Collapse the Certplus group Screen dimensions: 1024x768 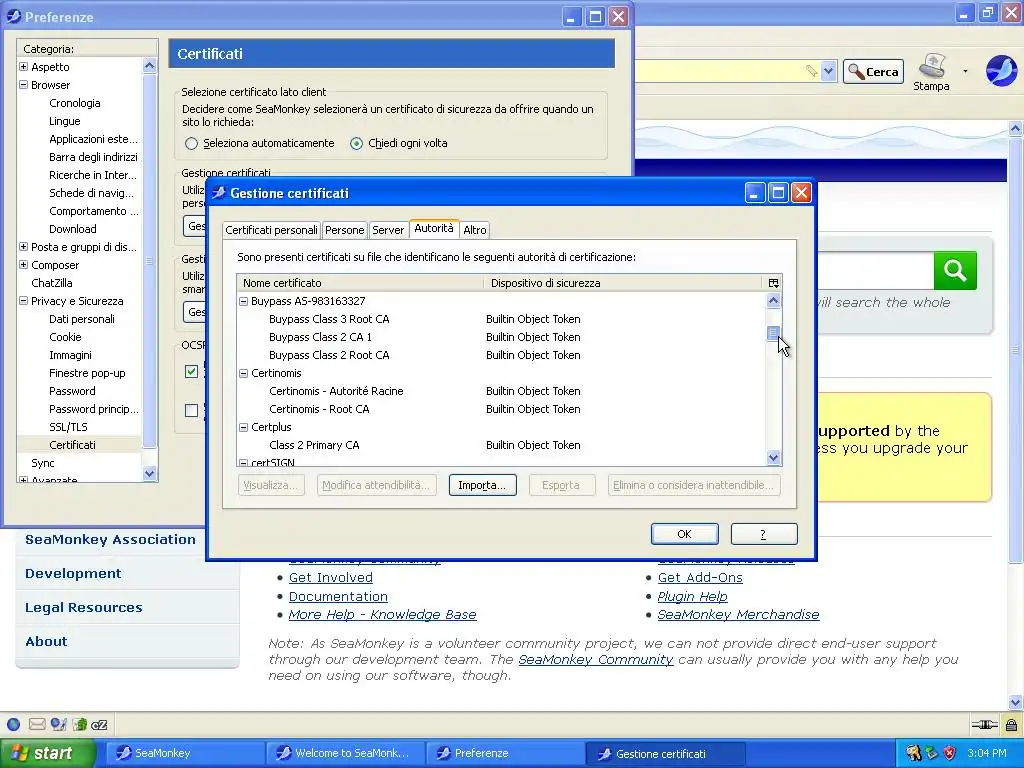click(244, 427)
